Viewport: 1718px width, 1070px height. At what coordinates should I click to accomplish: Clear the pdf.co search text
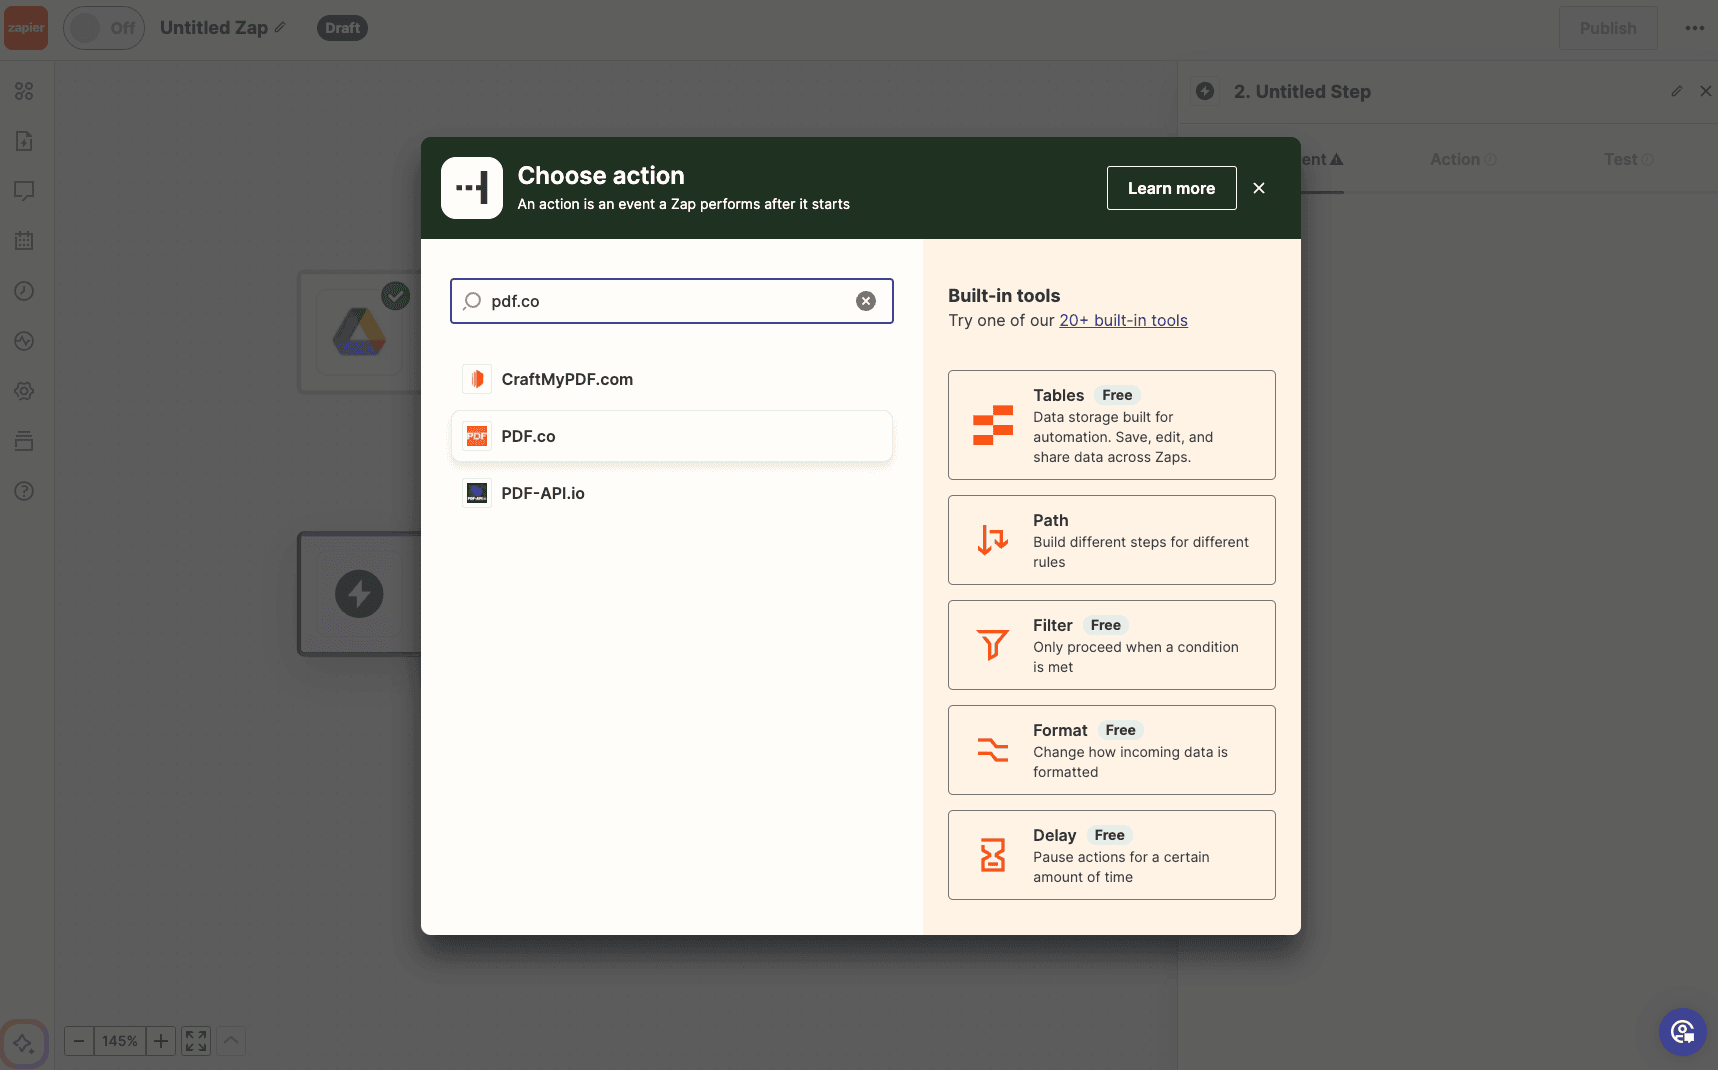866,301
